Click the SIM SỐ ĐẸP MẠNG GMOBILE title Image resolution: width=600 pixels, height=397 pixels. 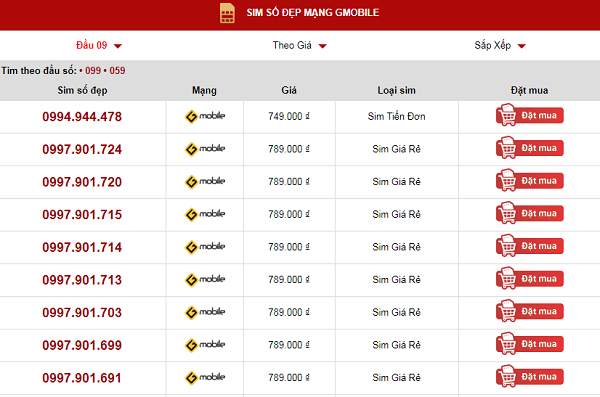tap(313, 13)
